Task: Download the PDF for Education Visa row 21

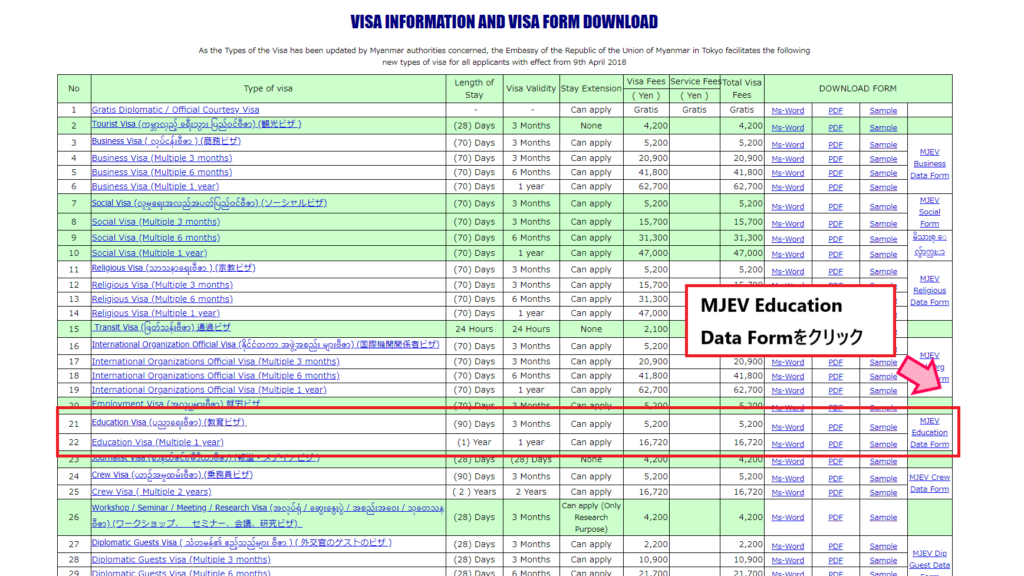Action: (835, 427)
